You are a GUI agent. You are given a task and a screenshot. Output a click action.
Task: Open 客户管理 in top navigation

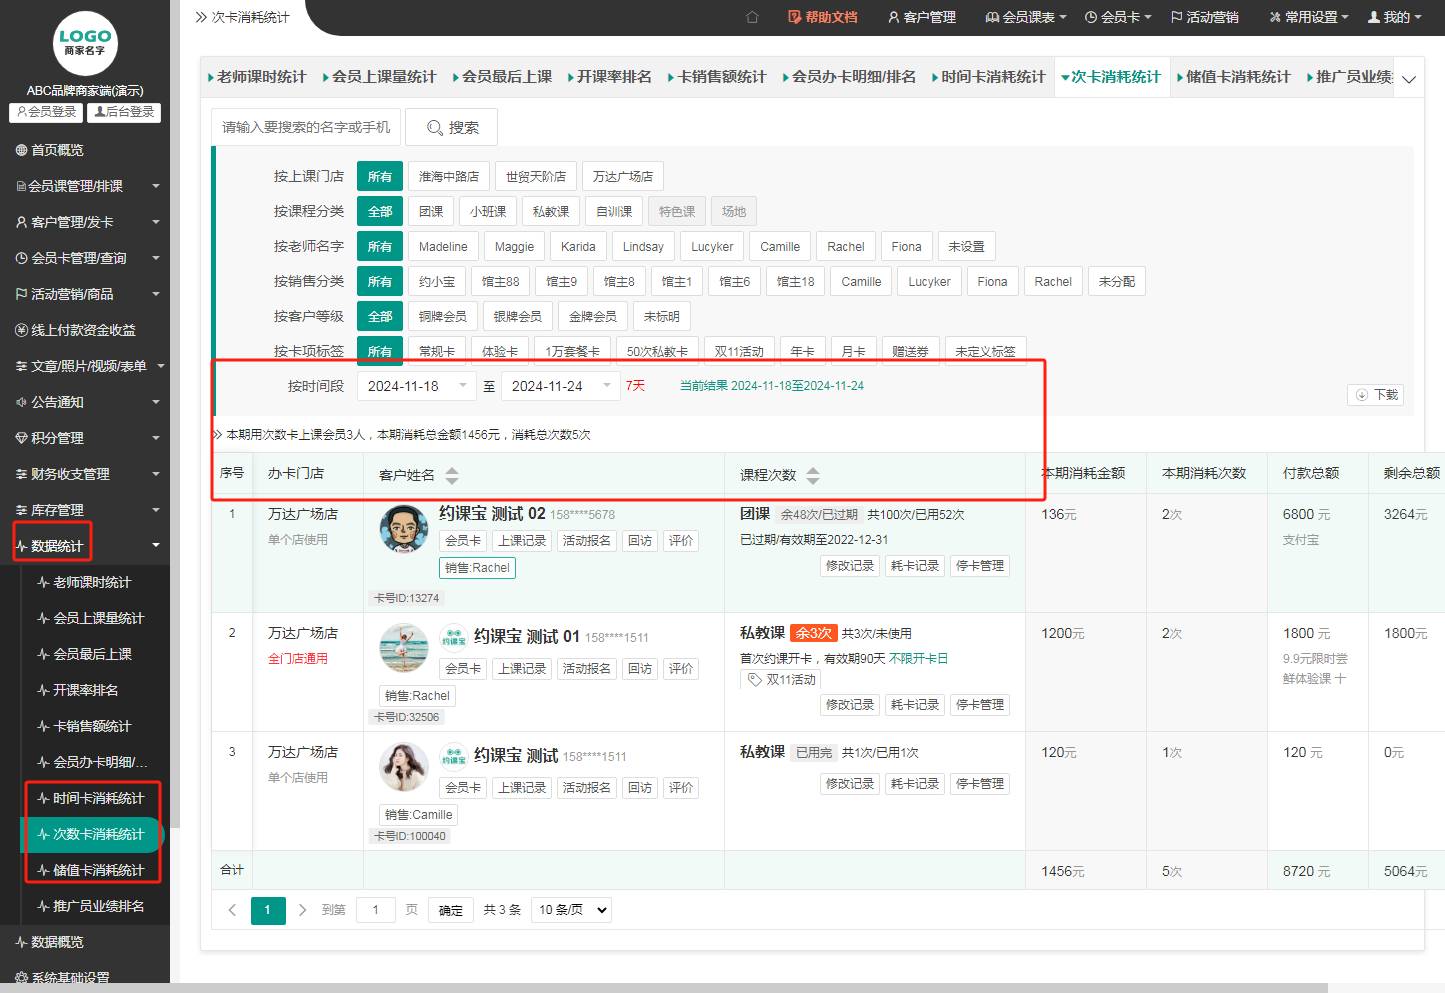[x=921, y=17]
